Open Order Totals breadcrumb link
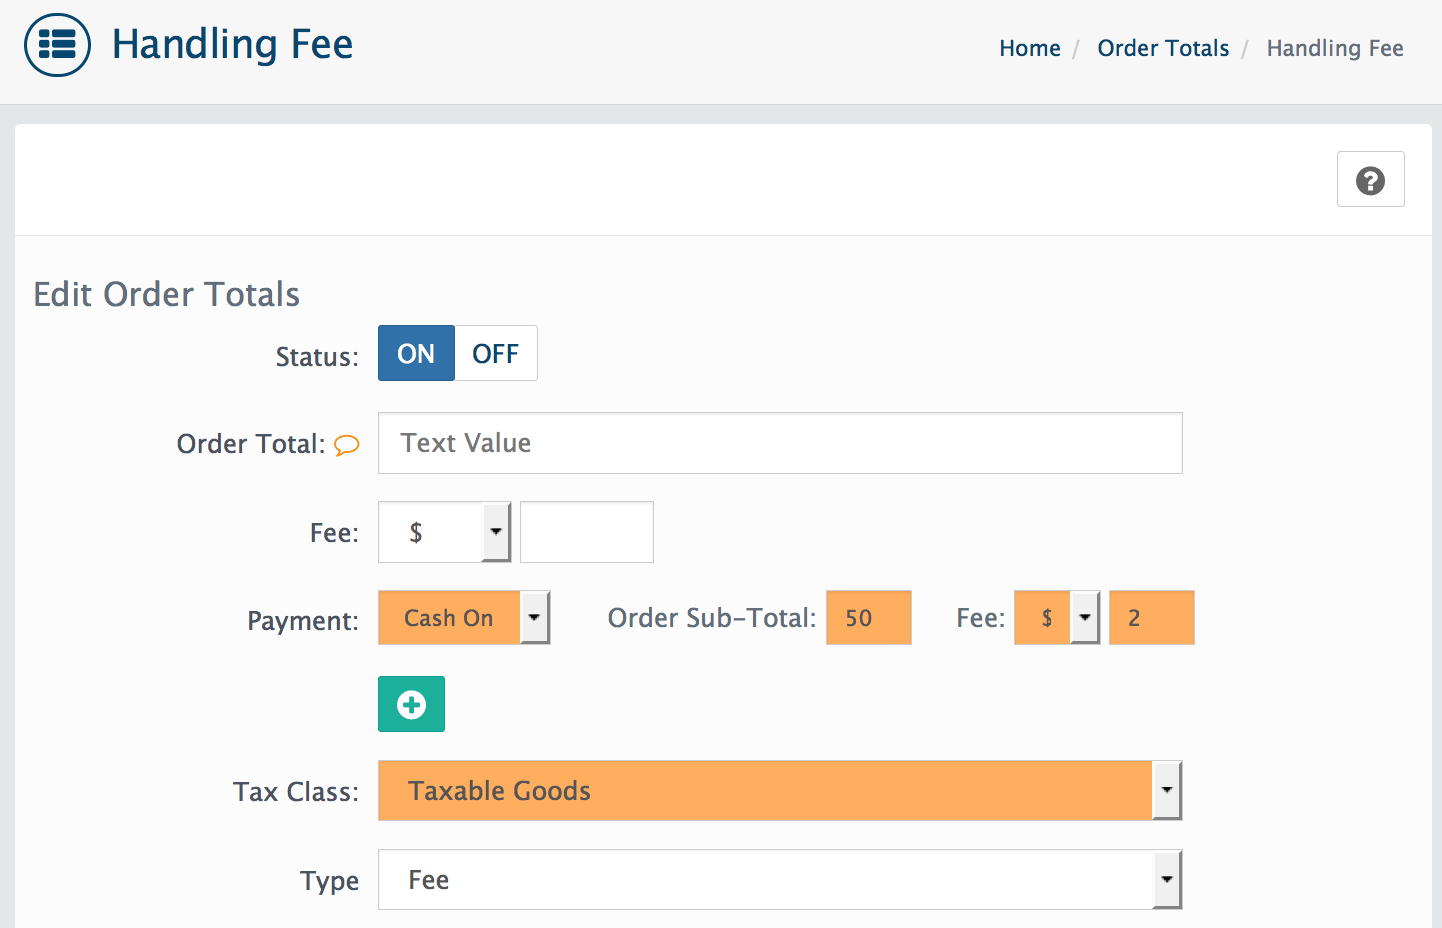 1163,48
